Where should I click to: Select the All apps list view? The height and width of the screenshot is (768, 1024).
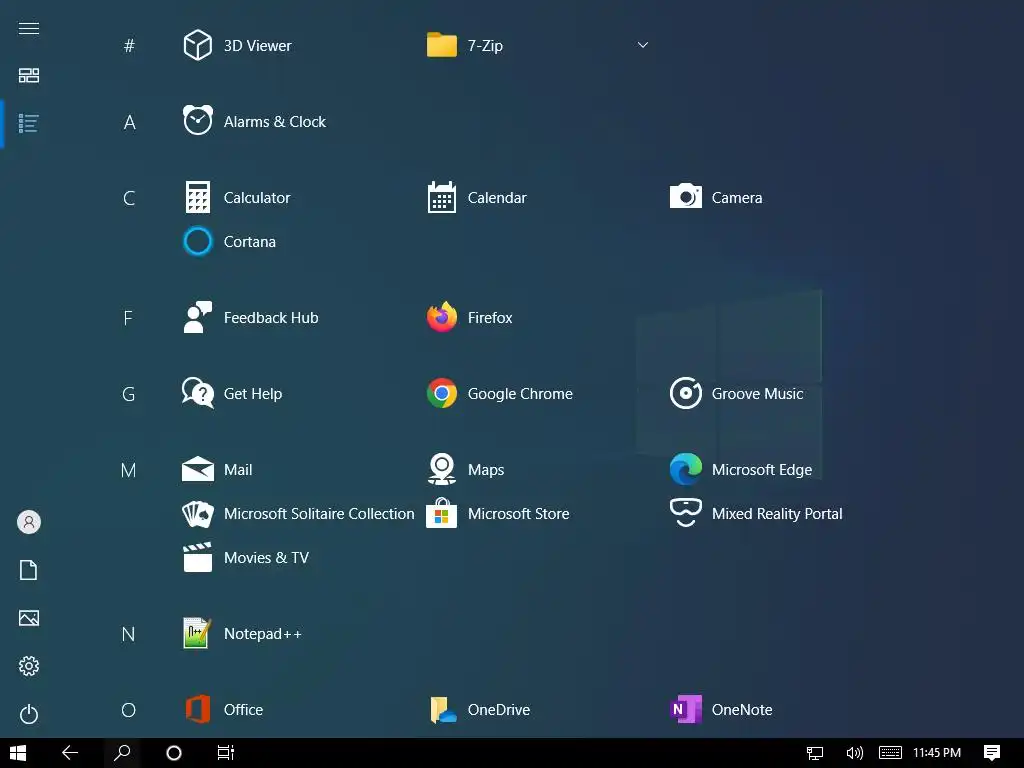(x=29, y=123)
